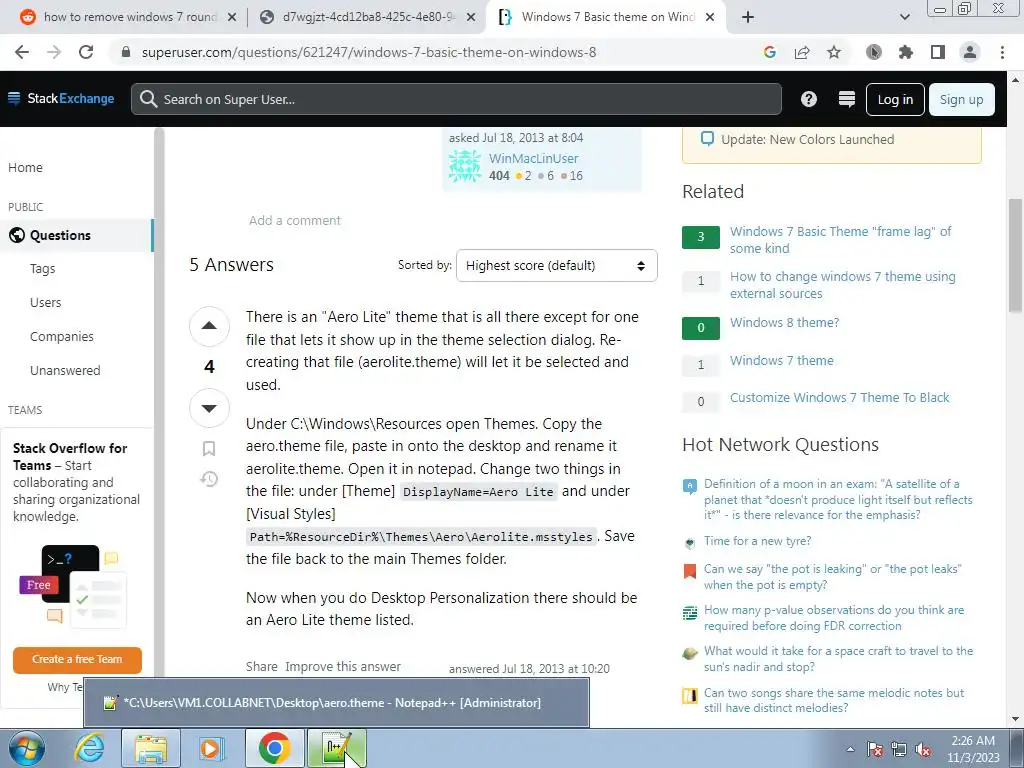Open 'Windows 7 Basic Theme frame lag' related link
The height and width of the screenshot is (768, 1024).
[840, 240]
